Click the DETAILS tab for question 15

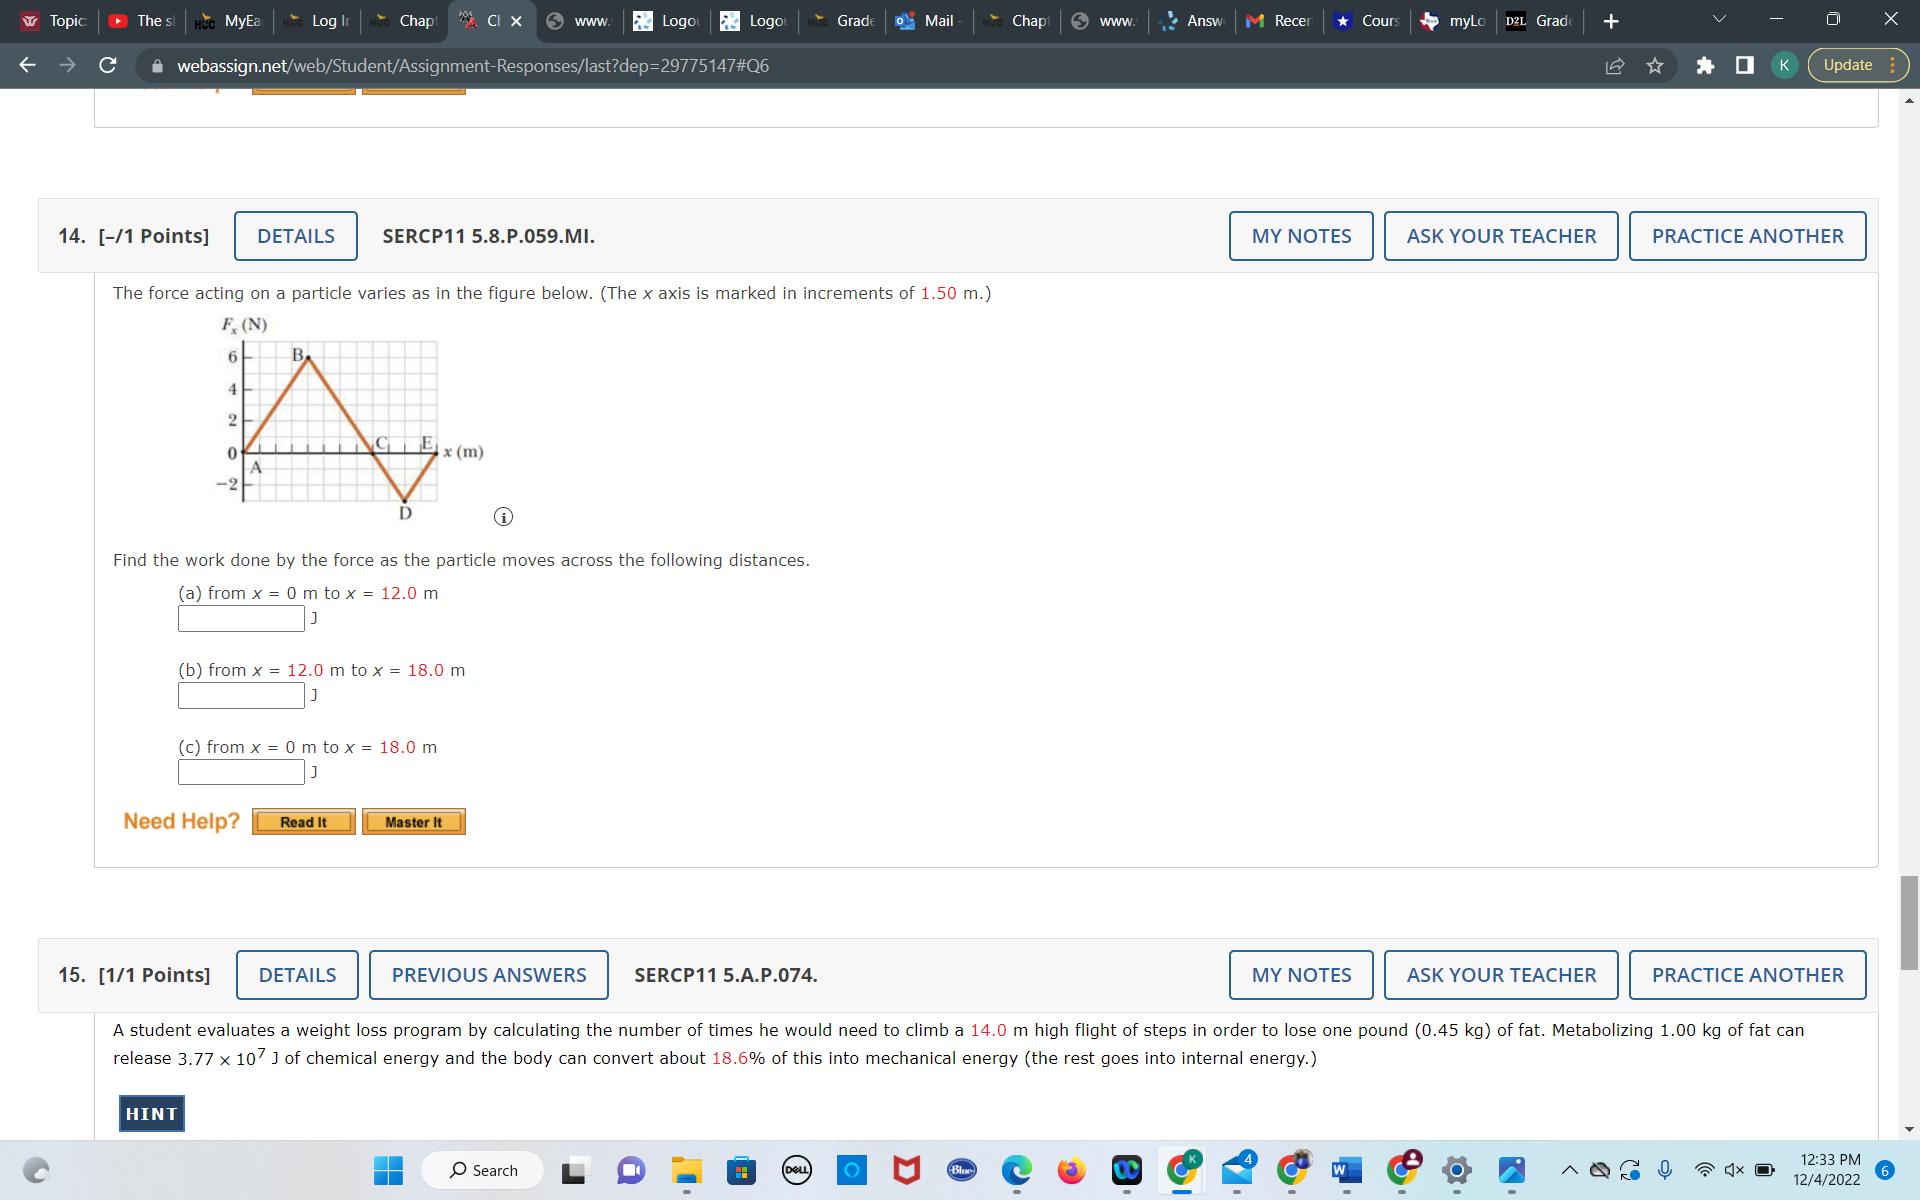[x=296, y=973]
